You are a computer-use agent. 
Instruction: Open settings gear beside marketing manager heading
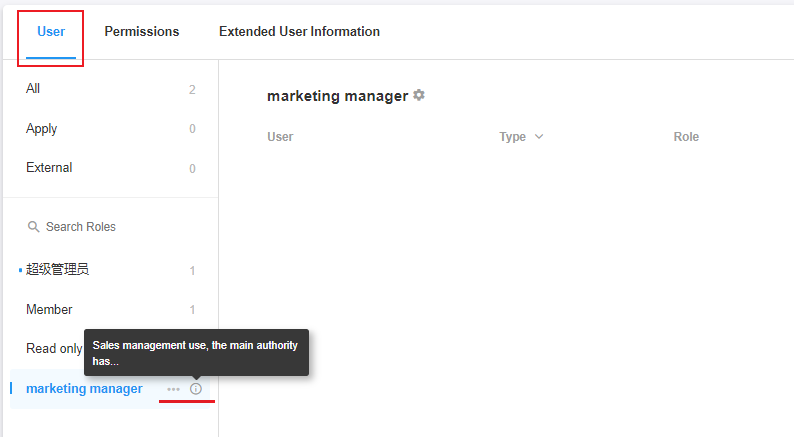click(419, 95)
